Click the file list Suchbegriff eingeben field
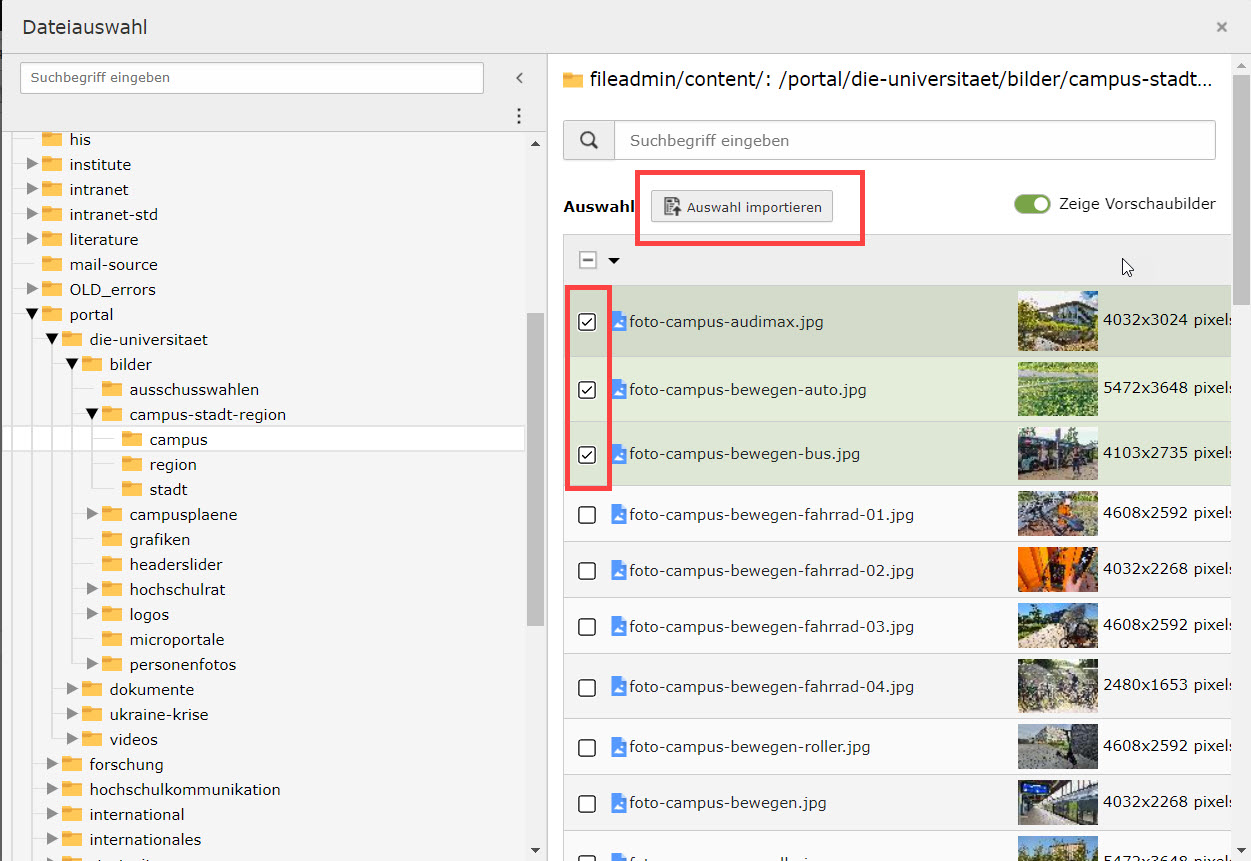 point(914,141)
